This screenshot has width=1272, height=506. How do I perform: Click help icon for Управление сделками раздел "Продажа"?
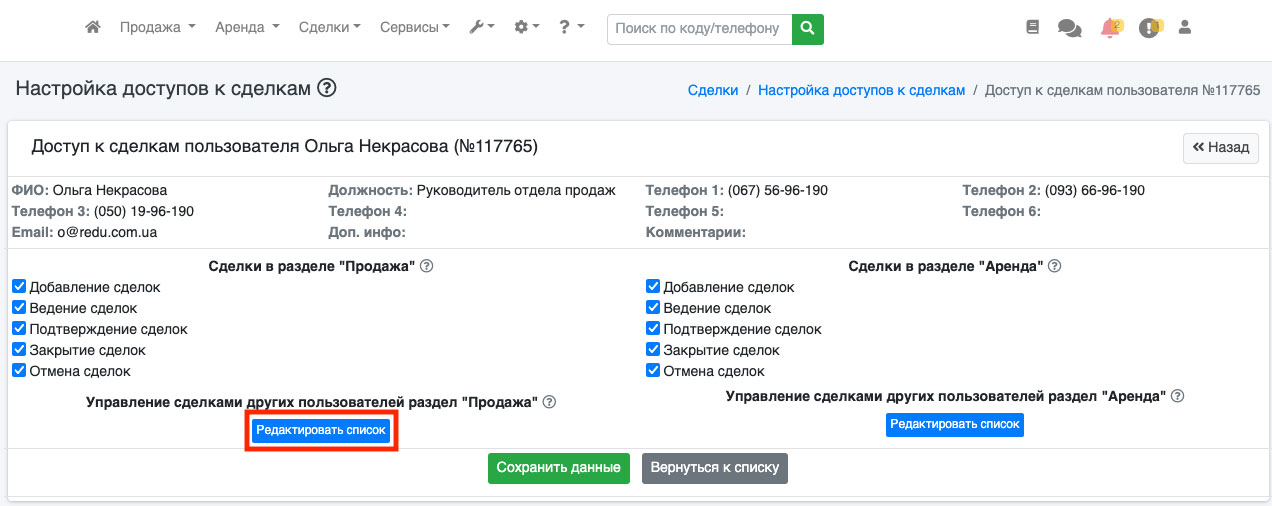tap(549, 402)
